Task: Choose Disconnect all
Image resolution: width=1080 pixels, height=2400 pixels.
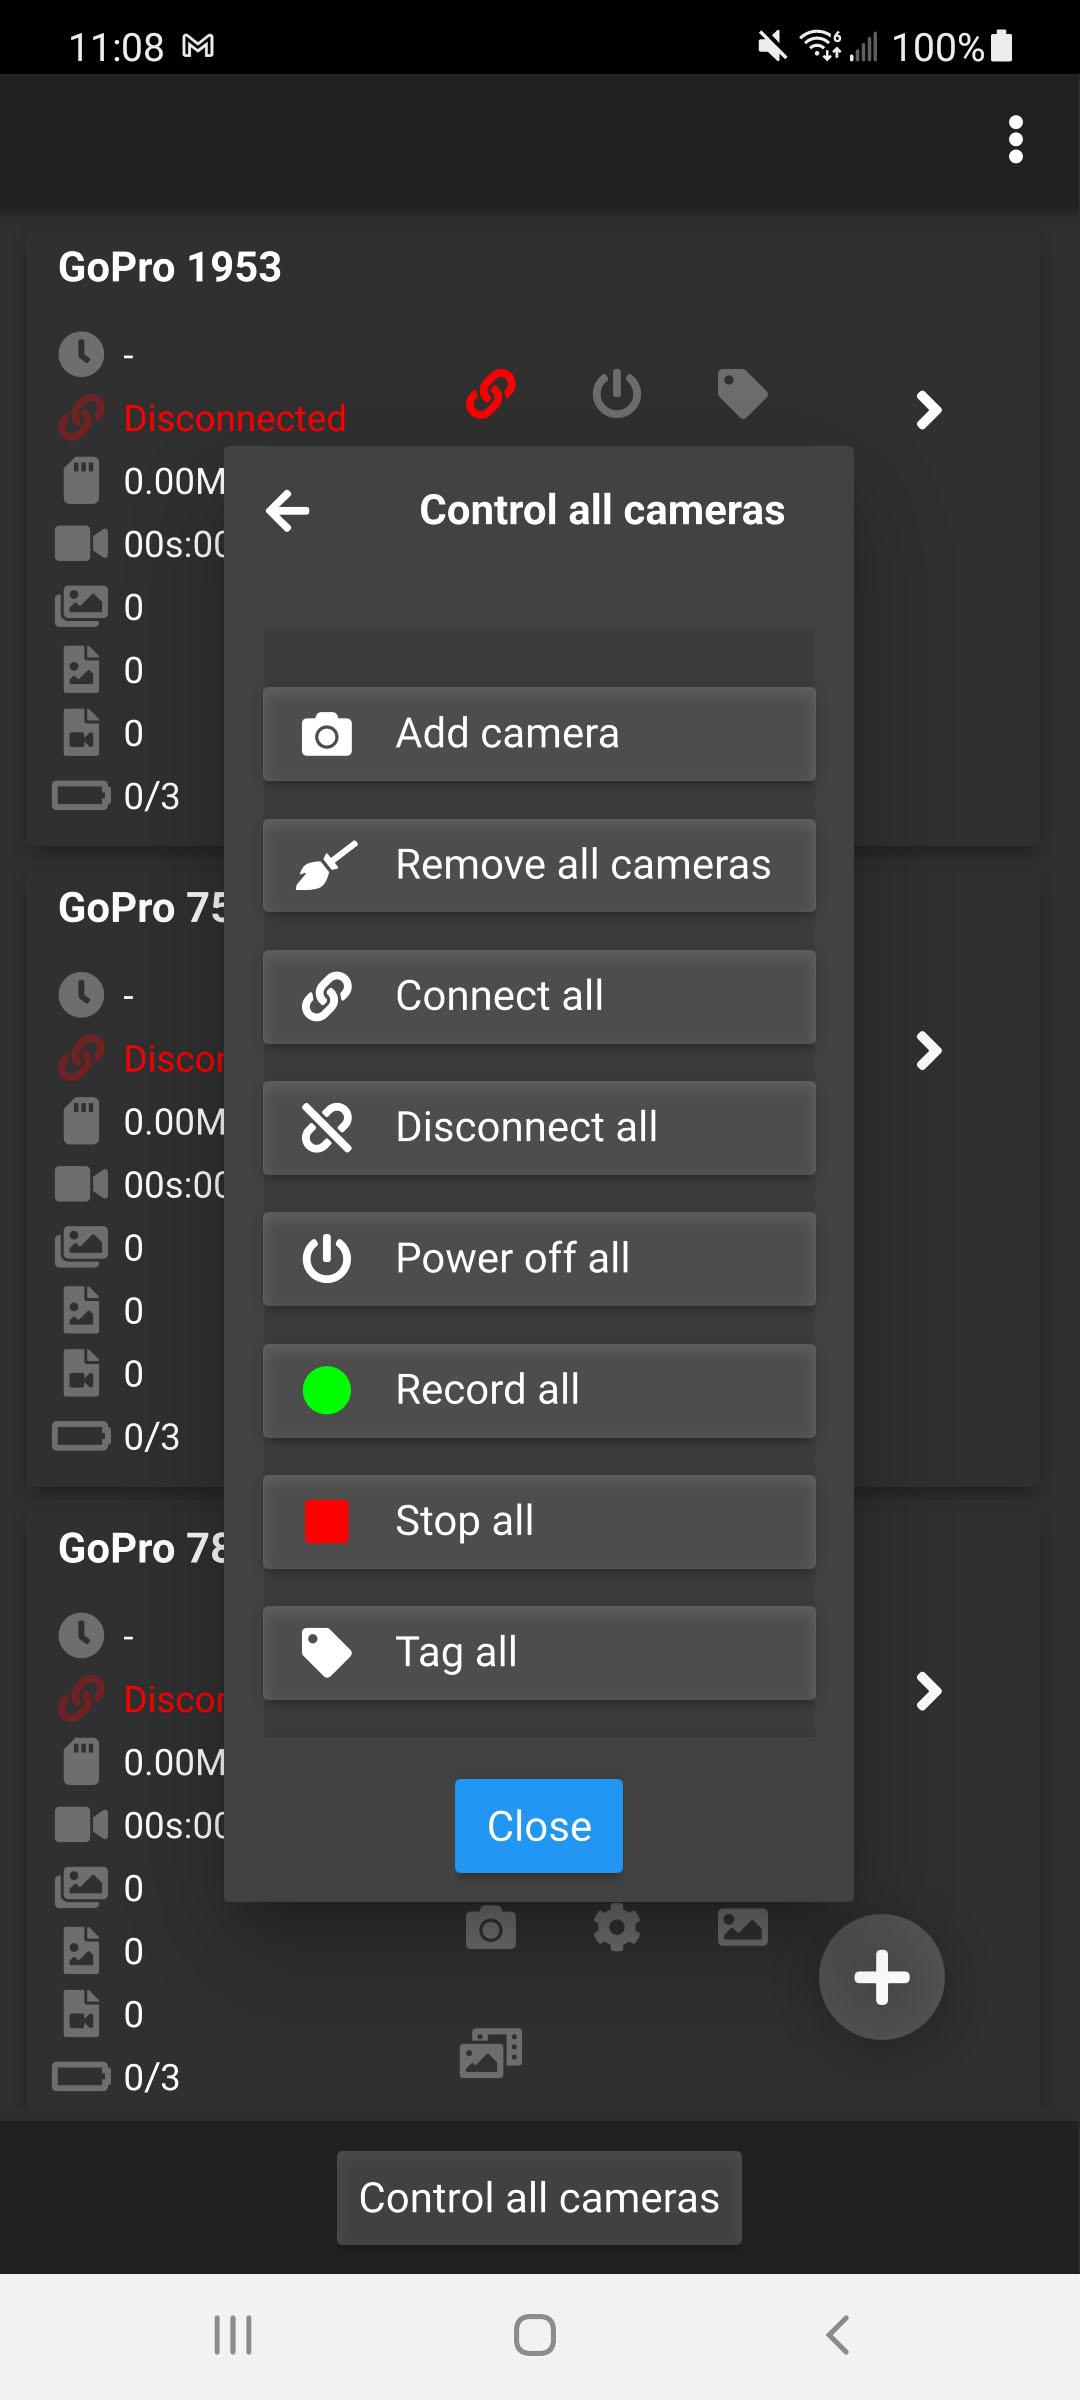Action: pyautogui.click(x=539, y=1127)
